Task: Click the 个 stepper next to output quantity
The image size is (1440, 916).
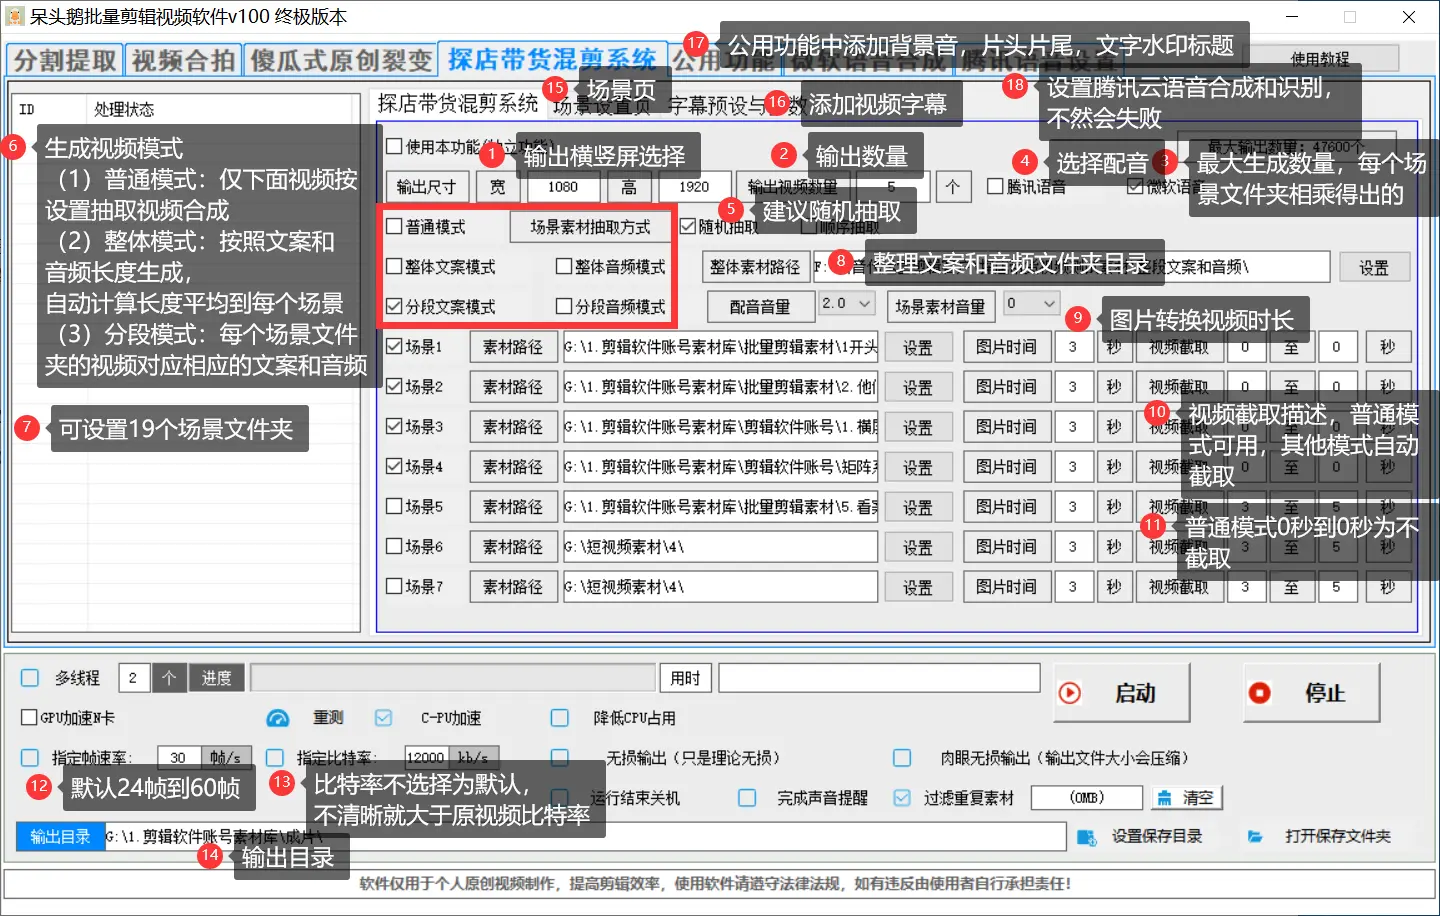Action: click(x=953, y=186)
